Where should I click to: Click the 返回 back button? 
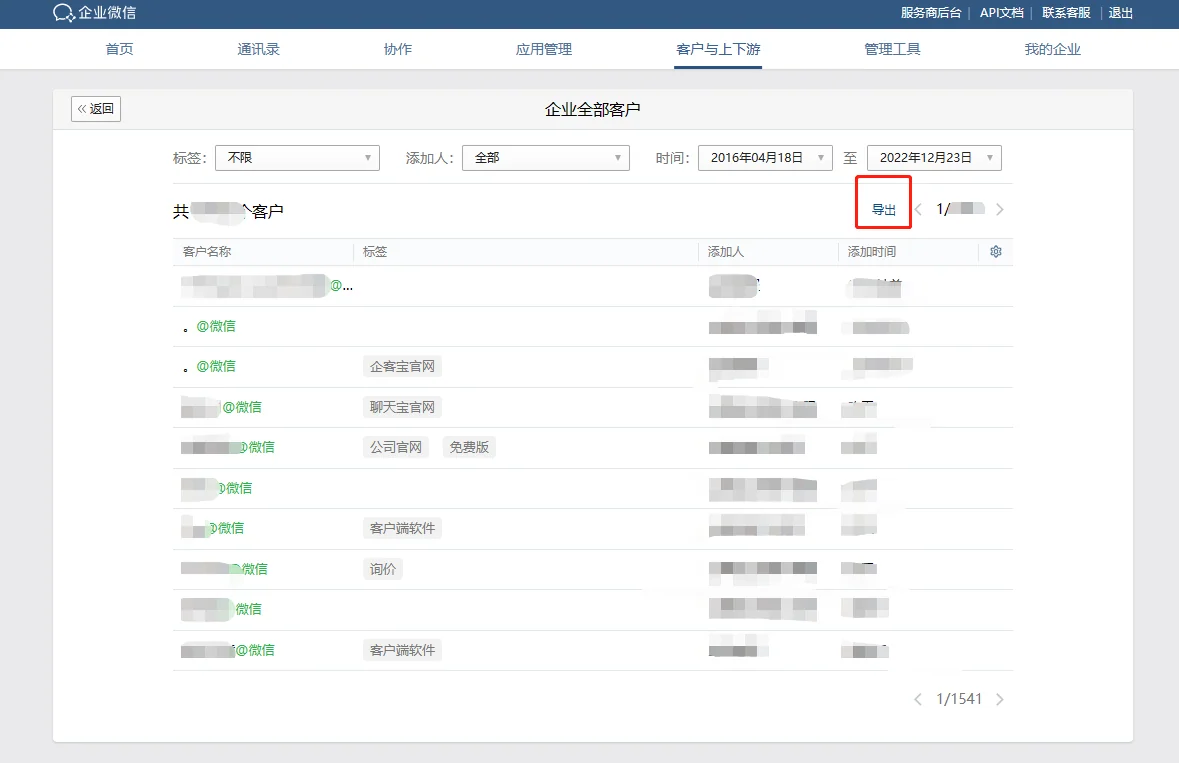tap(95, 109)
